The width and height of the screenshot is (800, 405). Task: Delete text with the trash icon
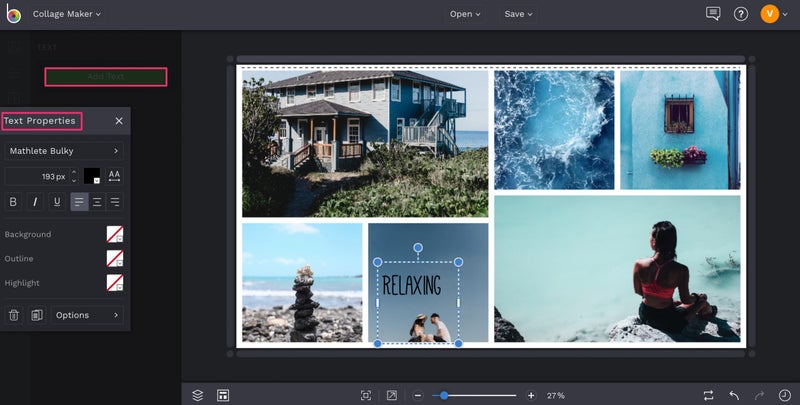14,315
